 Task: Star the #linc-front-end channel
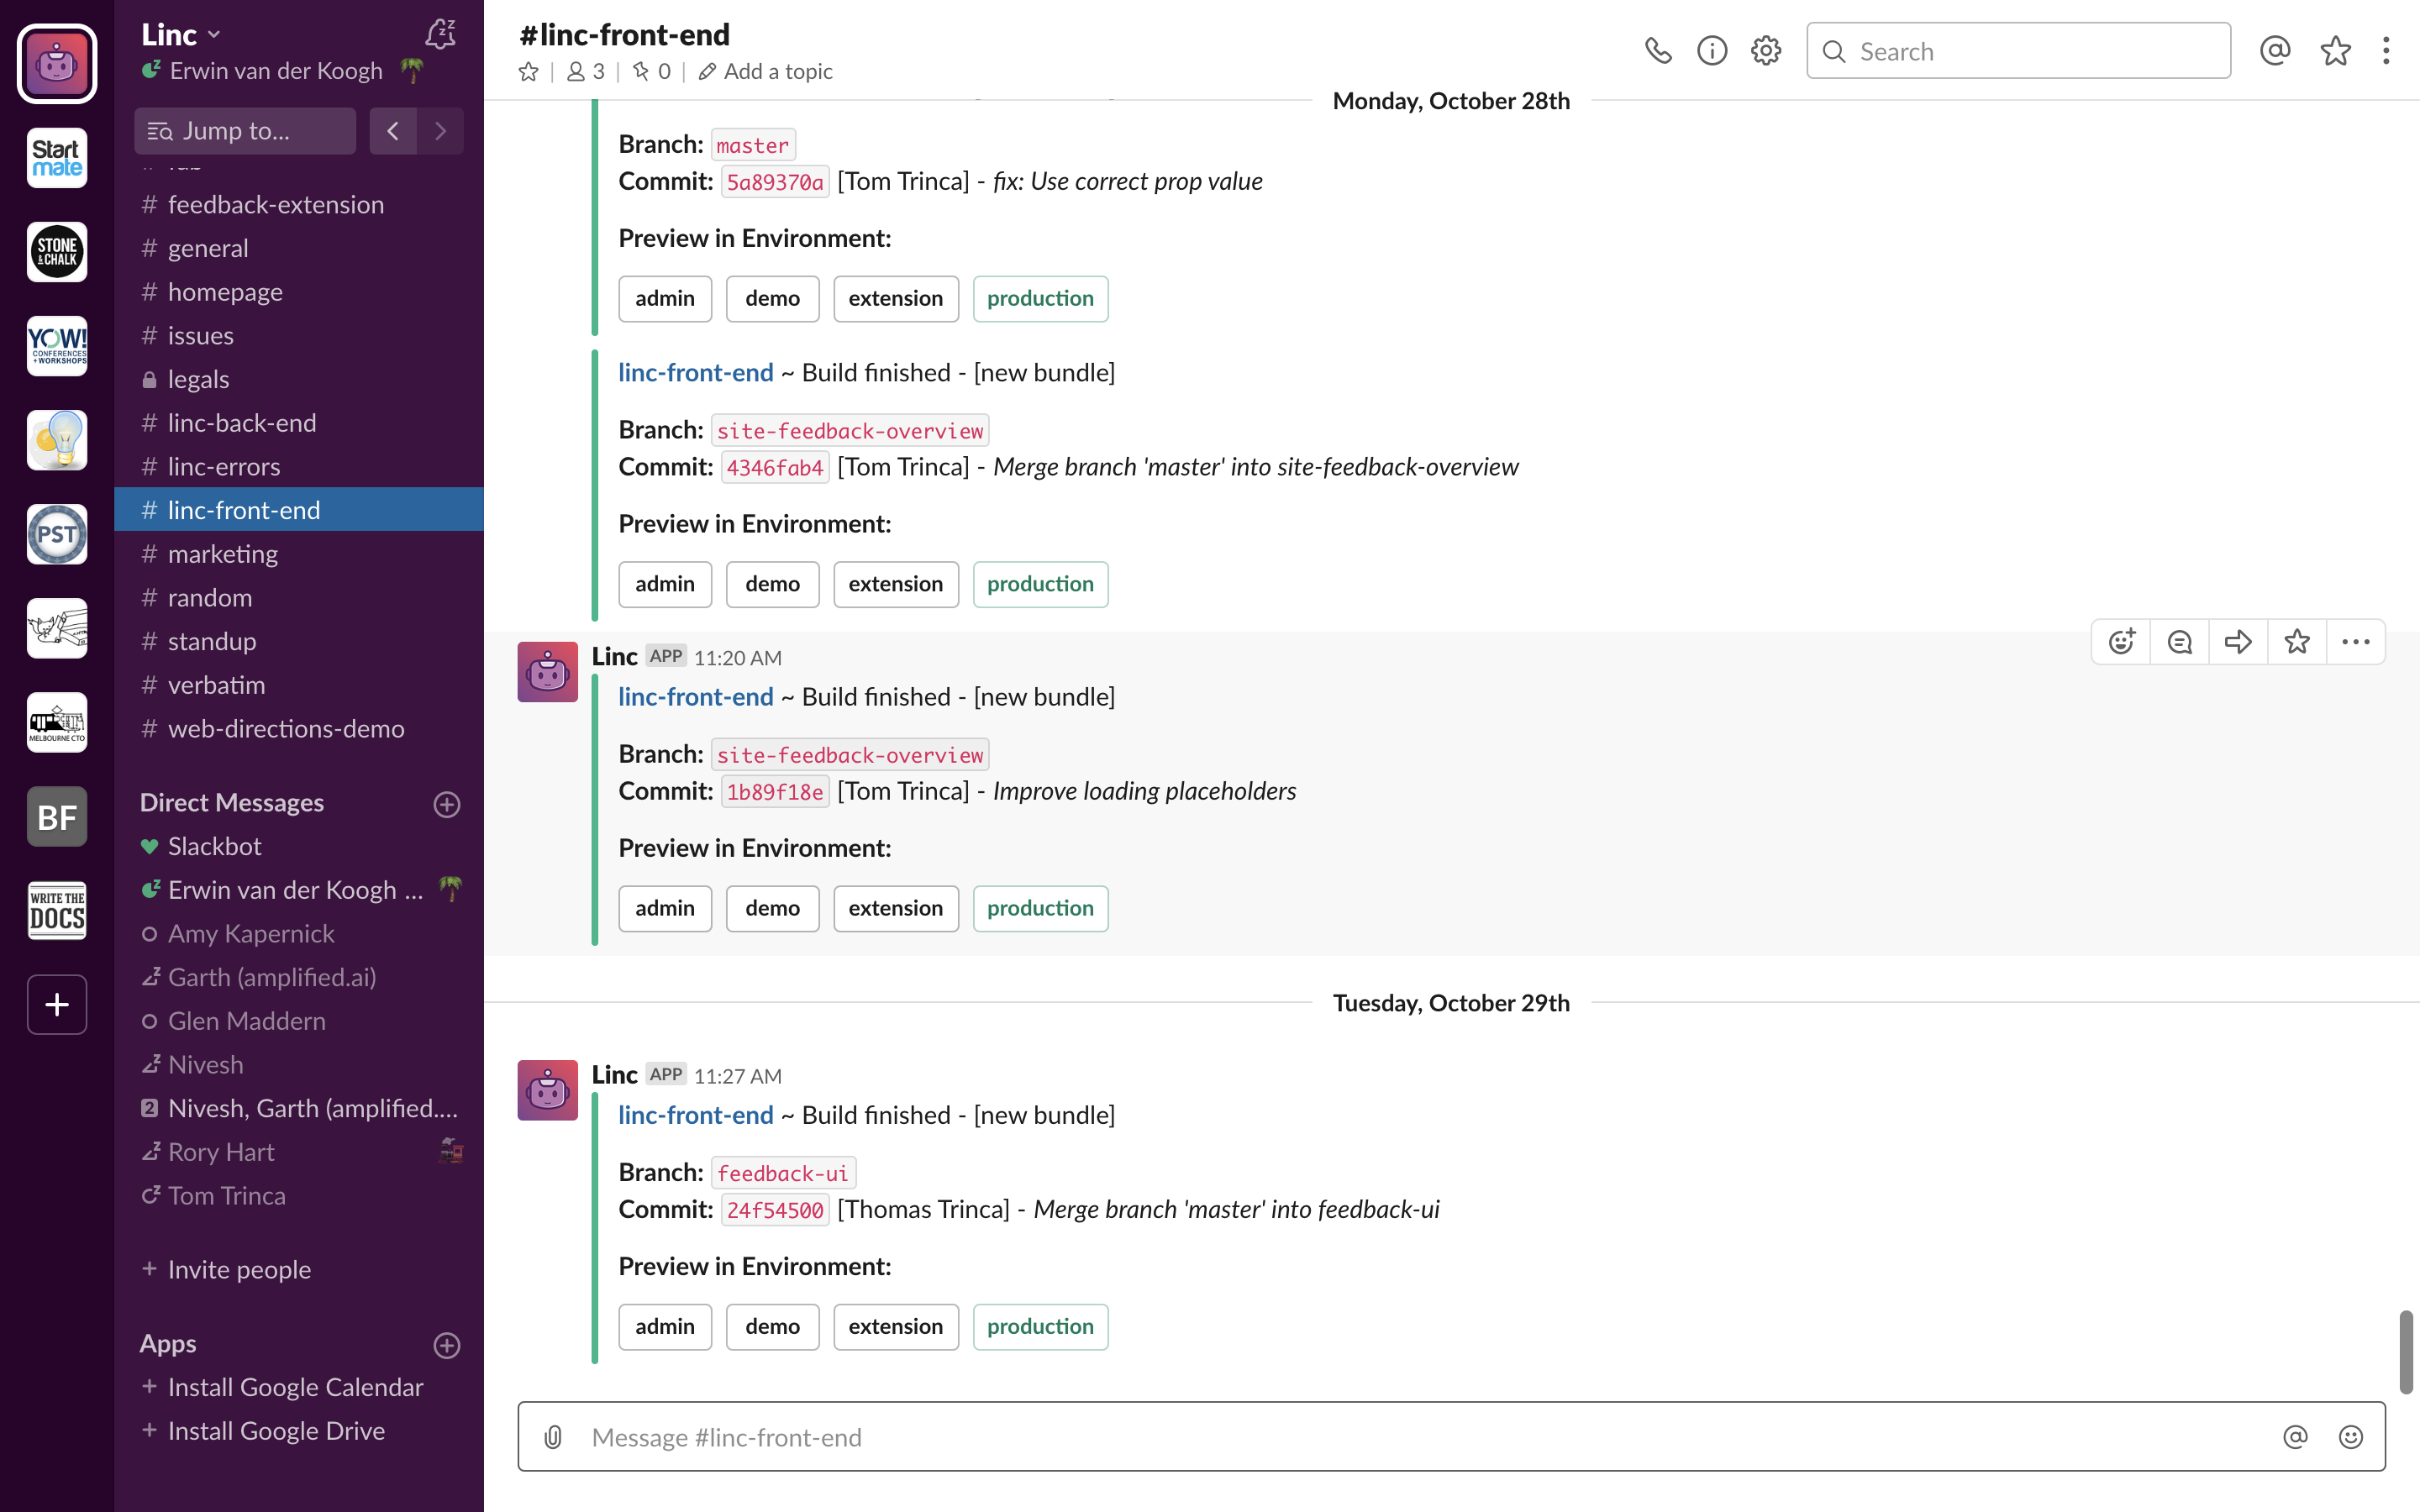tap(529, 72)
